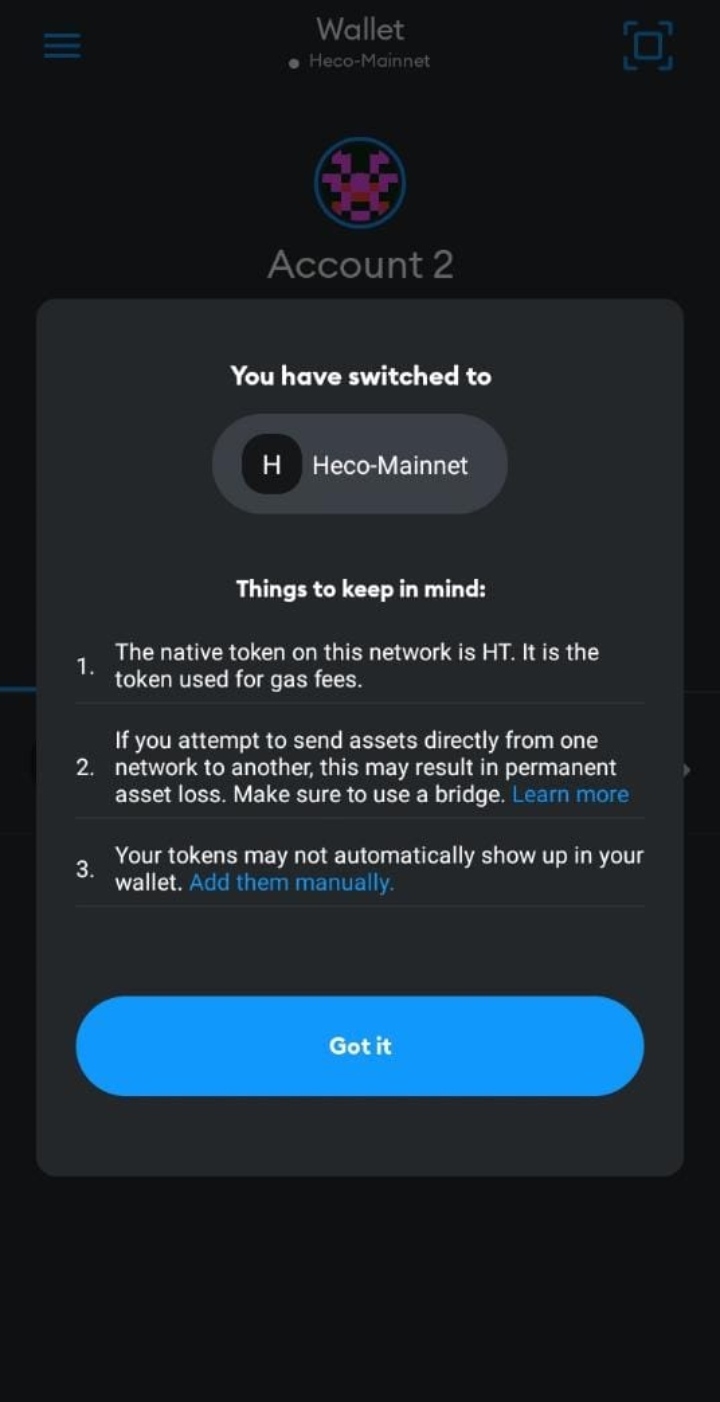This screenshot has width=720, height=1402.
Task: Switch to the Wallet tab
Action: pyautogui.click(x=360, y=29)
